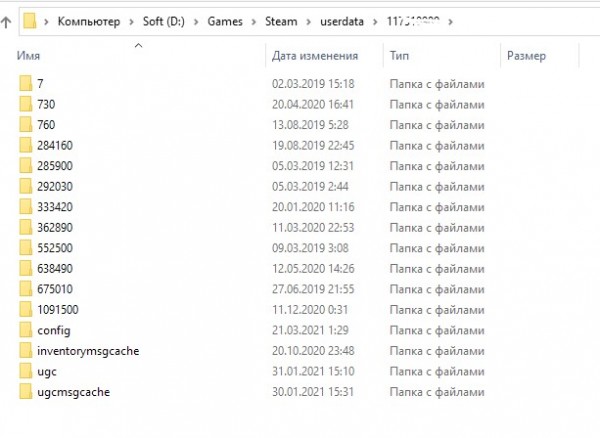This screenshot has height=438, width=600.
Task: Select the 760 folder icon
Action: coord(26,125)
